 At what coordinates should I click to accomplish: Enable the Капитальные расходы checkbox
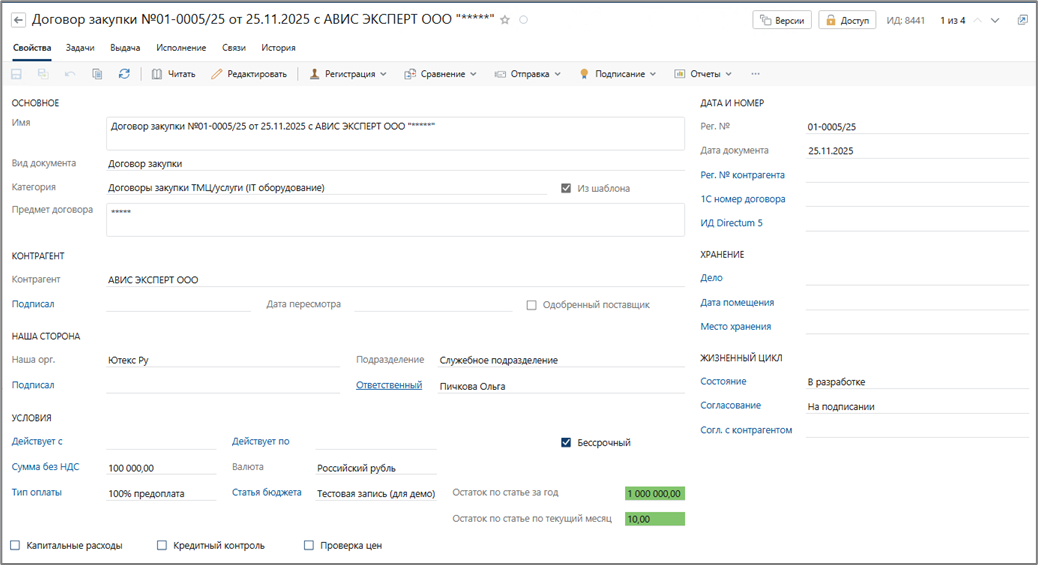(15, 546)
